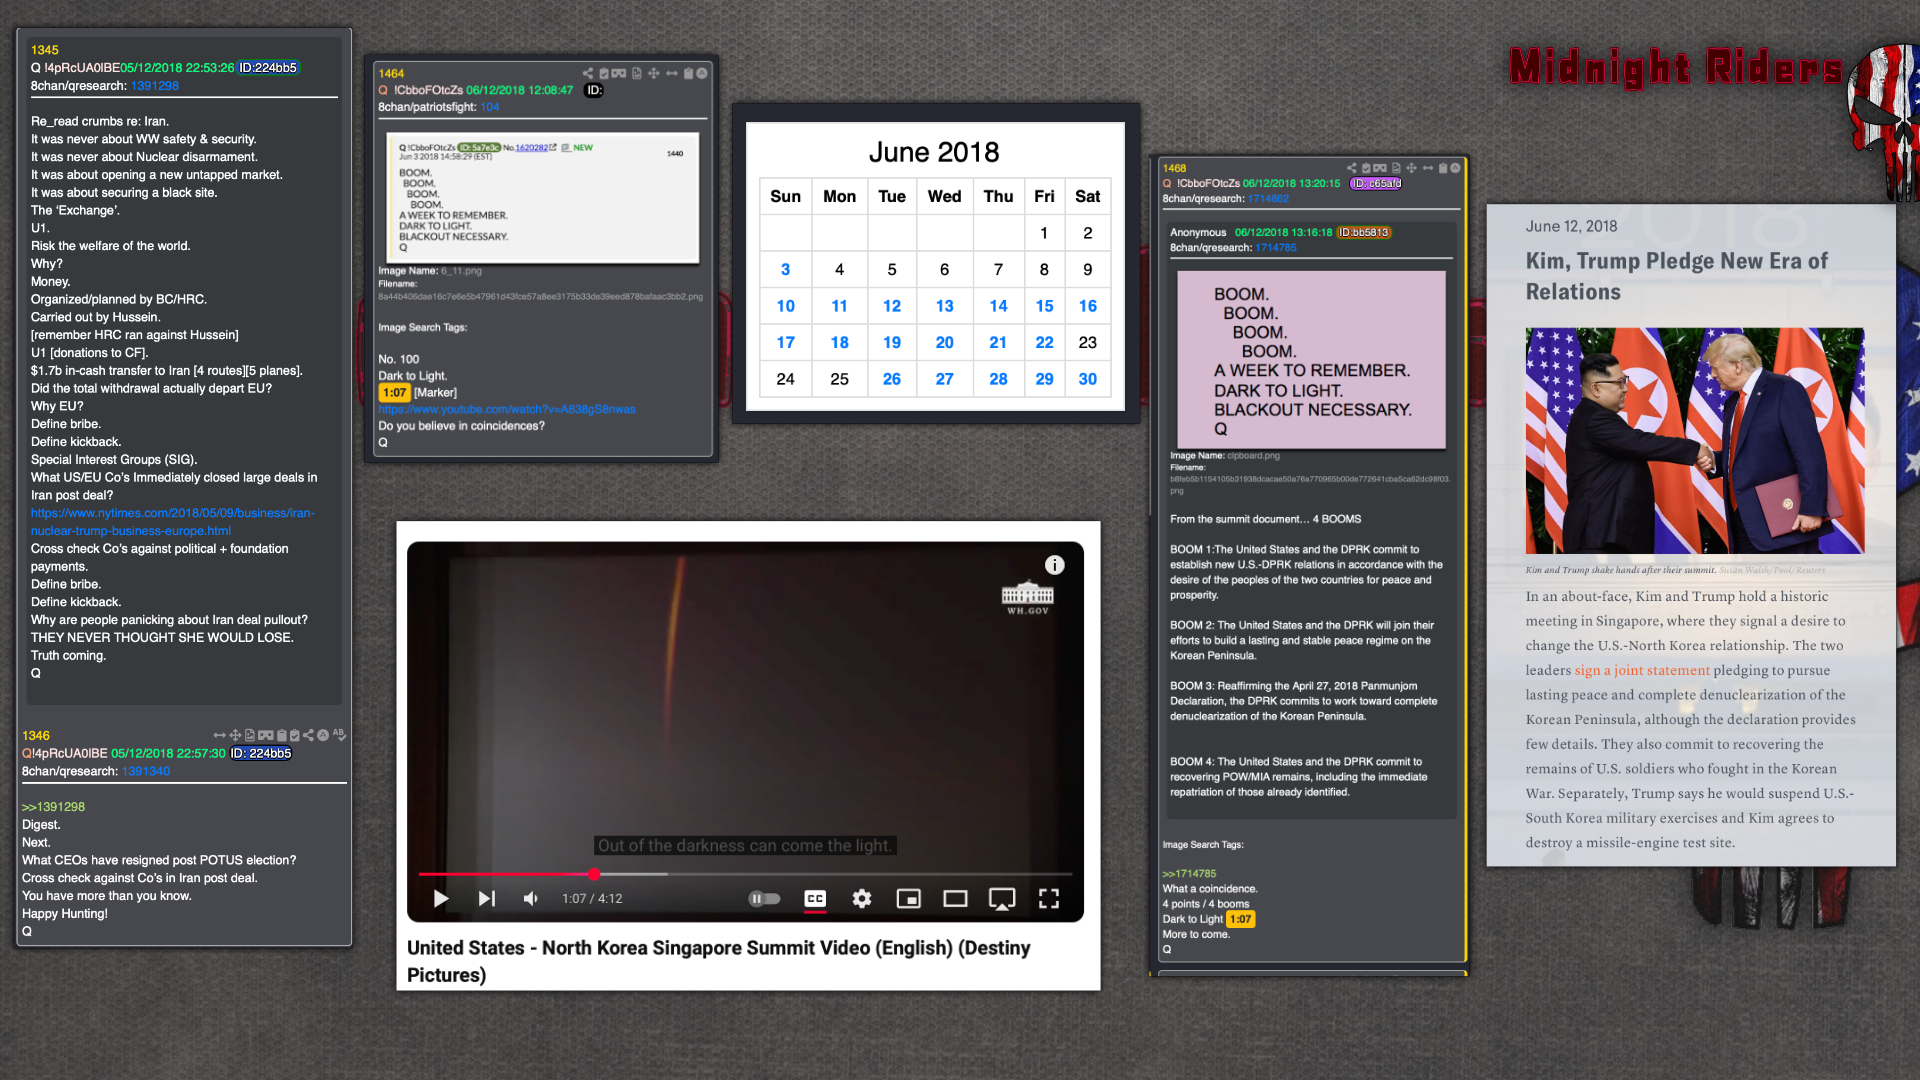Cast the video with the AirPlay icon
The image size is (1920, 1080).
1002,898
